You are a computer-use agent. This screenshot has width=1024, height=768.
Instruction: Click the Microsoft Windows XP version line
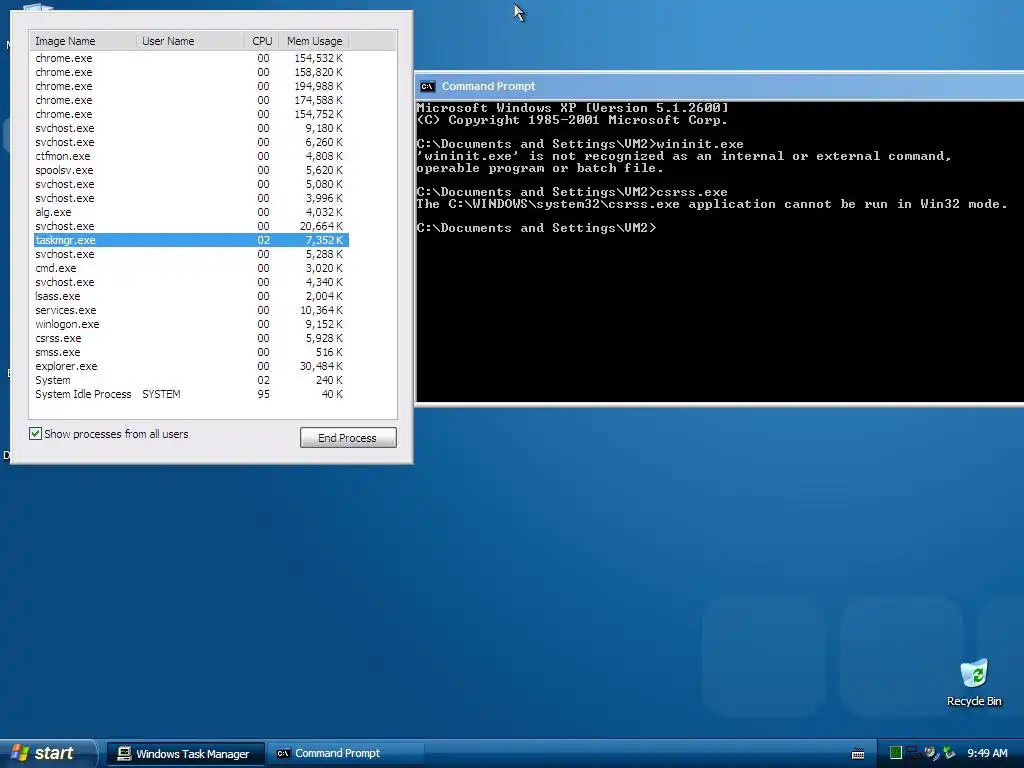572,108
